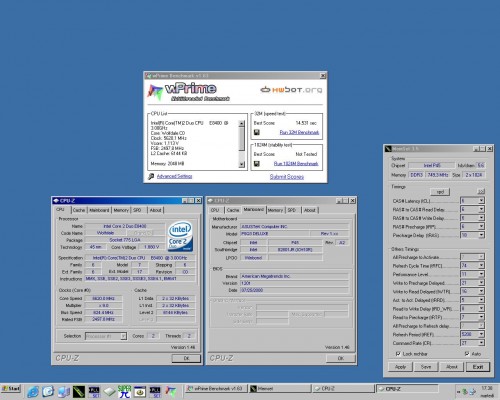The height and width of the screenshot is (400, 500).
Task: Click the About button in MemSet
Action: tap(452, 367)
